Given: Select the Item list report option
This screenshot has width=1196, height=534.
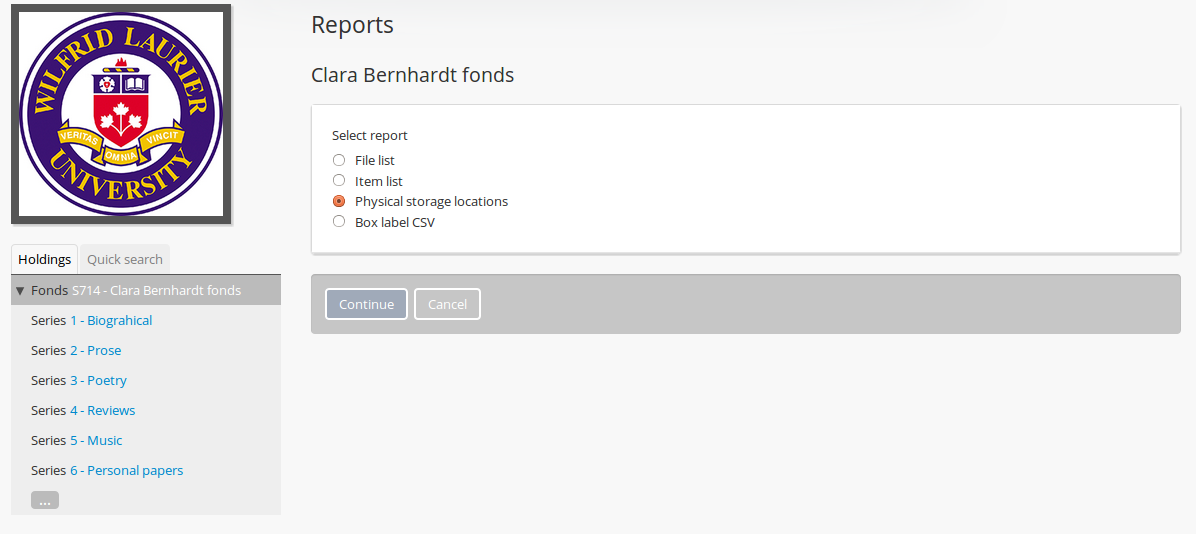Looking at the screenshot, I should tap(339, 181).
